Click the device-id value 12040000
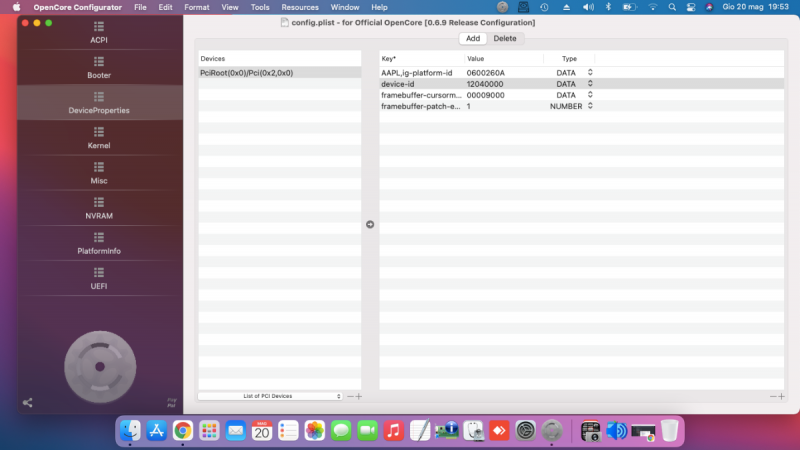Viewport: 800px width, 450px height. pyautogui.click(x=485, y=84)
